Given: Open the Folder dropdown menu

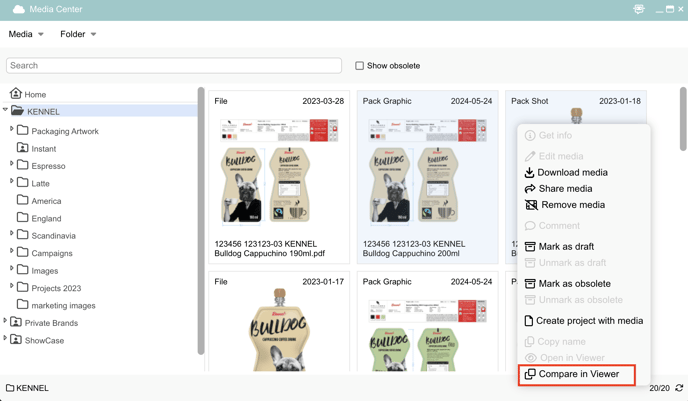Looking at the screenshot, I should coord(78,34).
